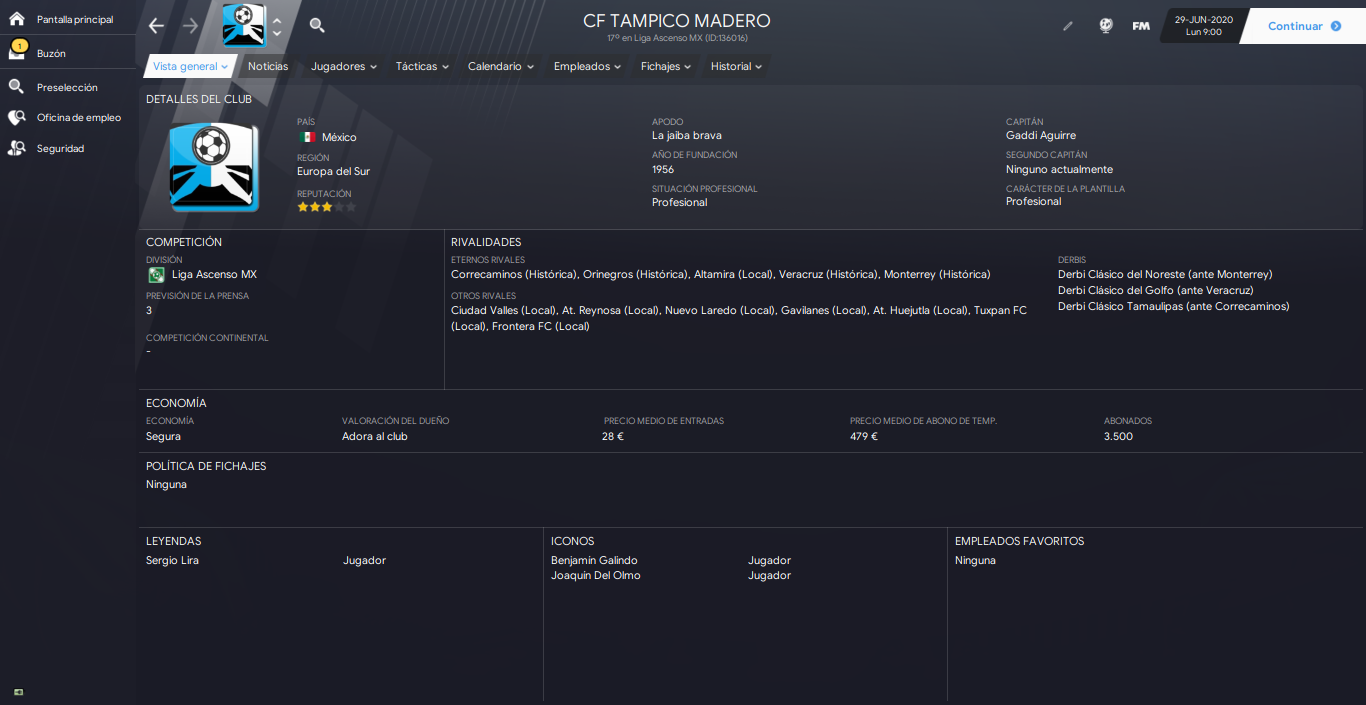
Task: Open rival Ciudad Valles (Local)
Action: pos(503,310)
